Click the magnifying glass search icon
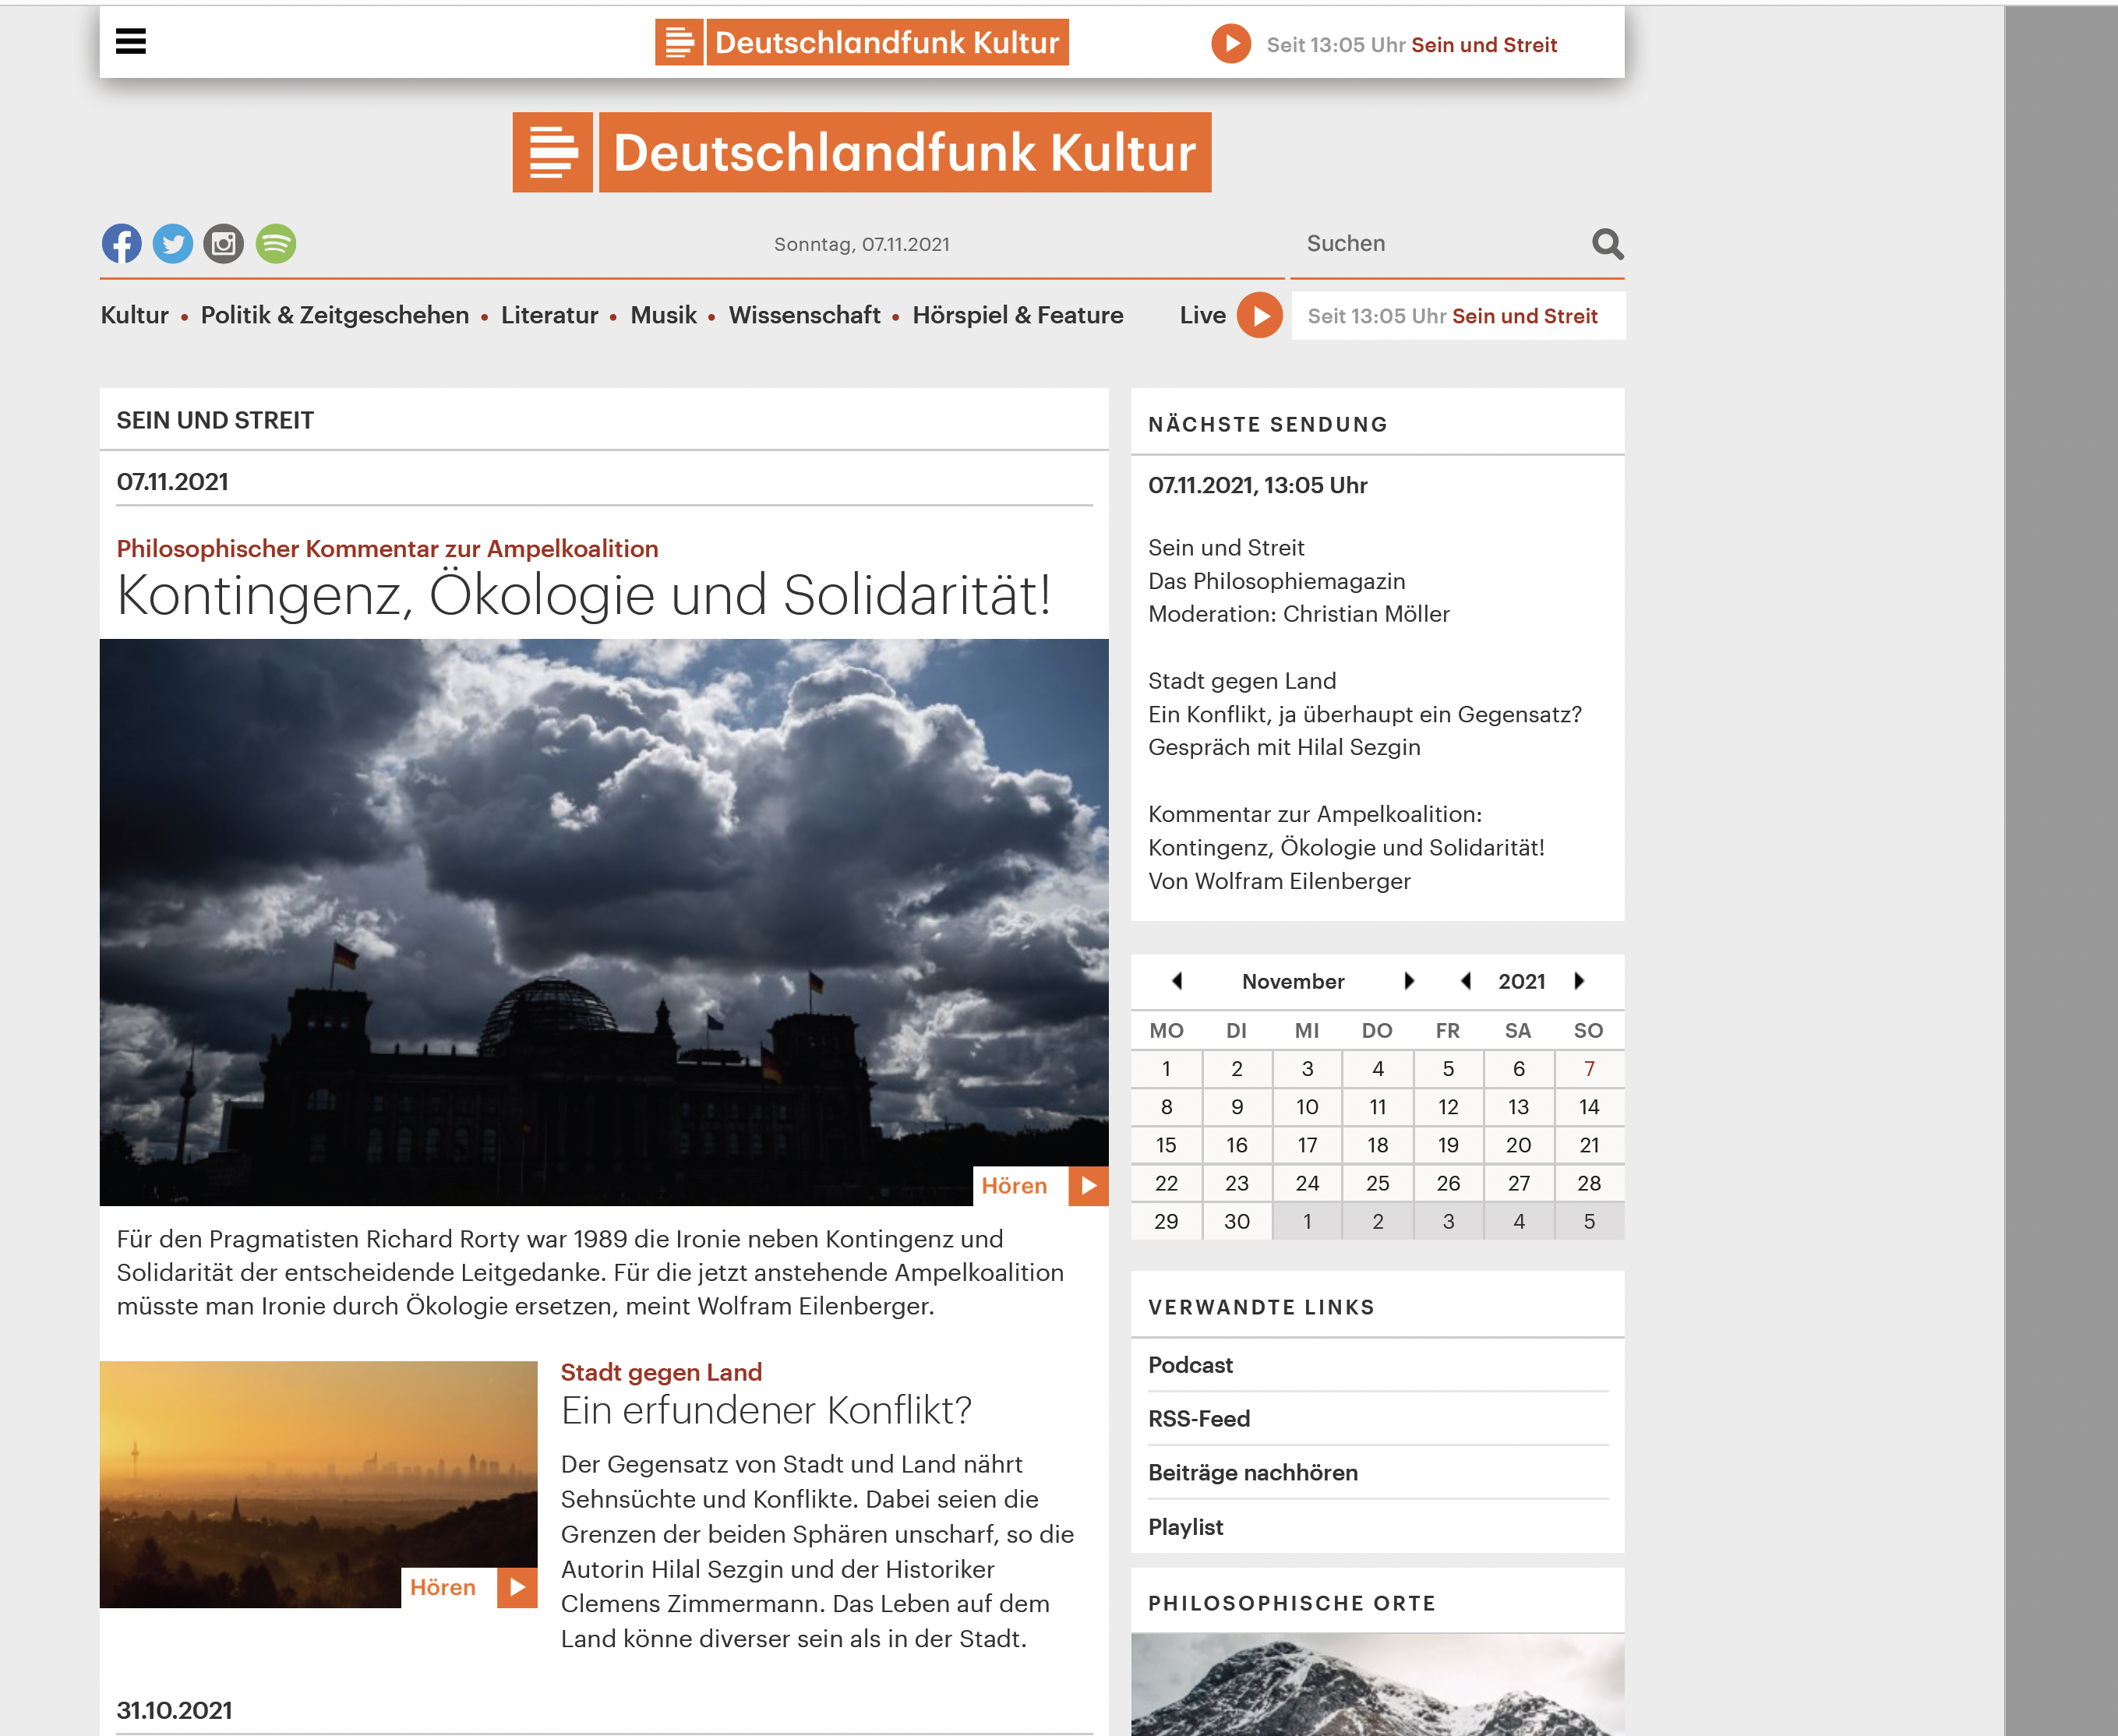2118x1736 pixels. tap(1607, 244)
